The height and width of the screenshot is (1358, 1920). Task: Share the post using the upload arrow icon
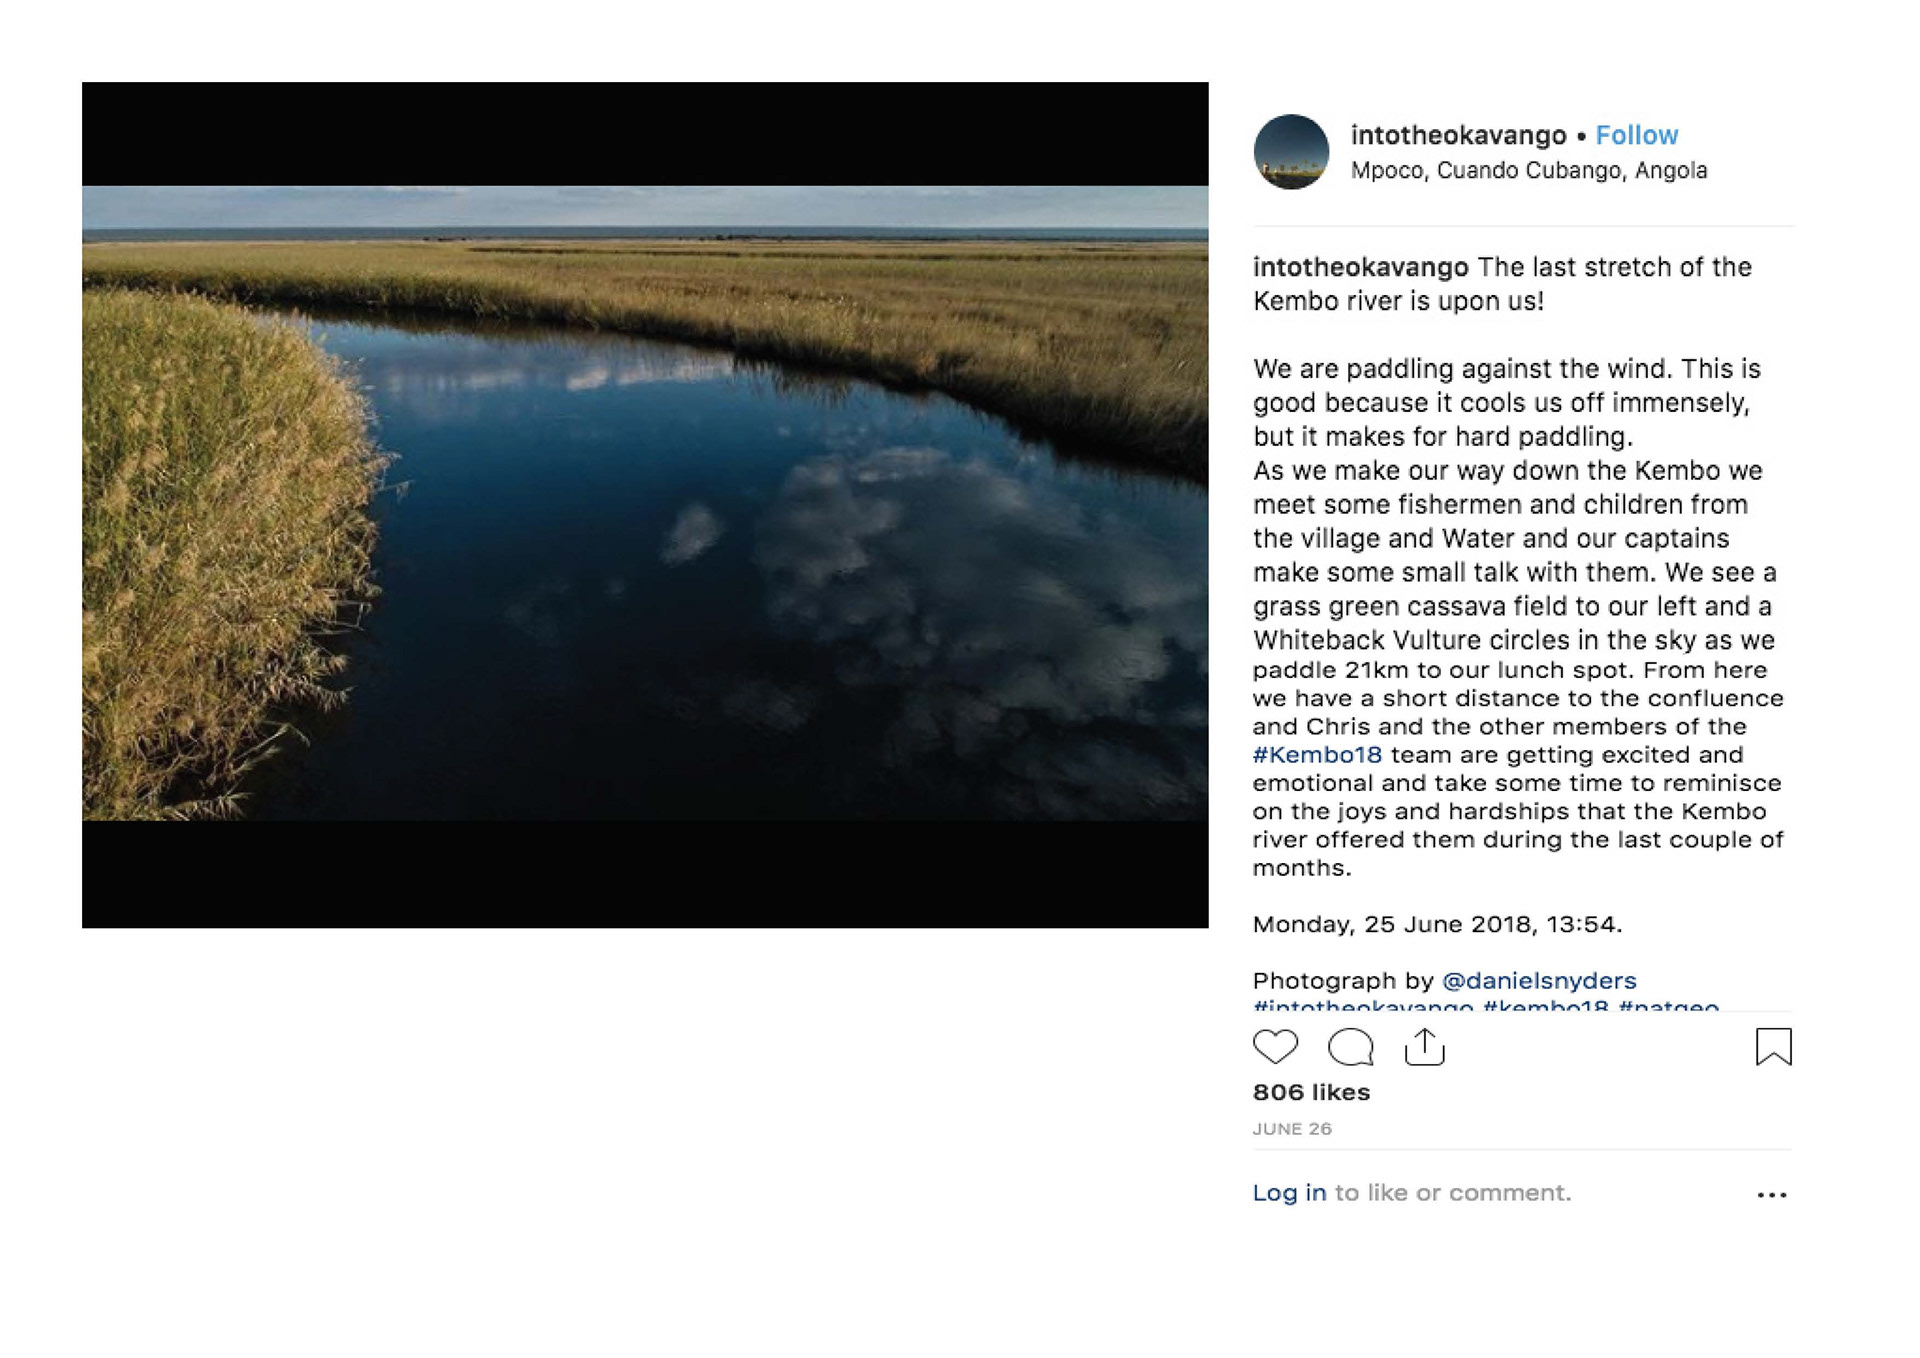click(x=1424, y=1047)
